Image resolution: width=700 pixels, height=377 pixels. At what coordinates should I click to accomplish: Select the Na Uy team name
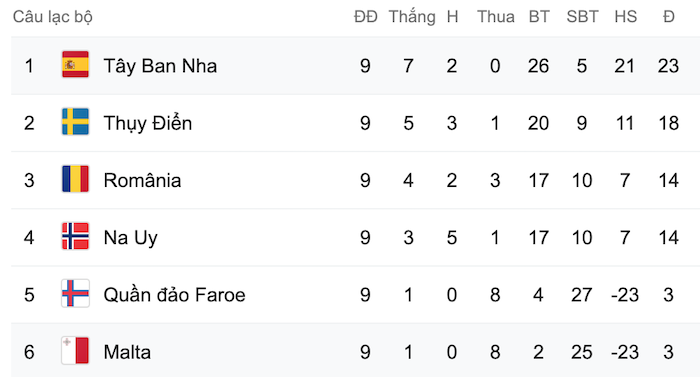click(x=130, y=238)
